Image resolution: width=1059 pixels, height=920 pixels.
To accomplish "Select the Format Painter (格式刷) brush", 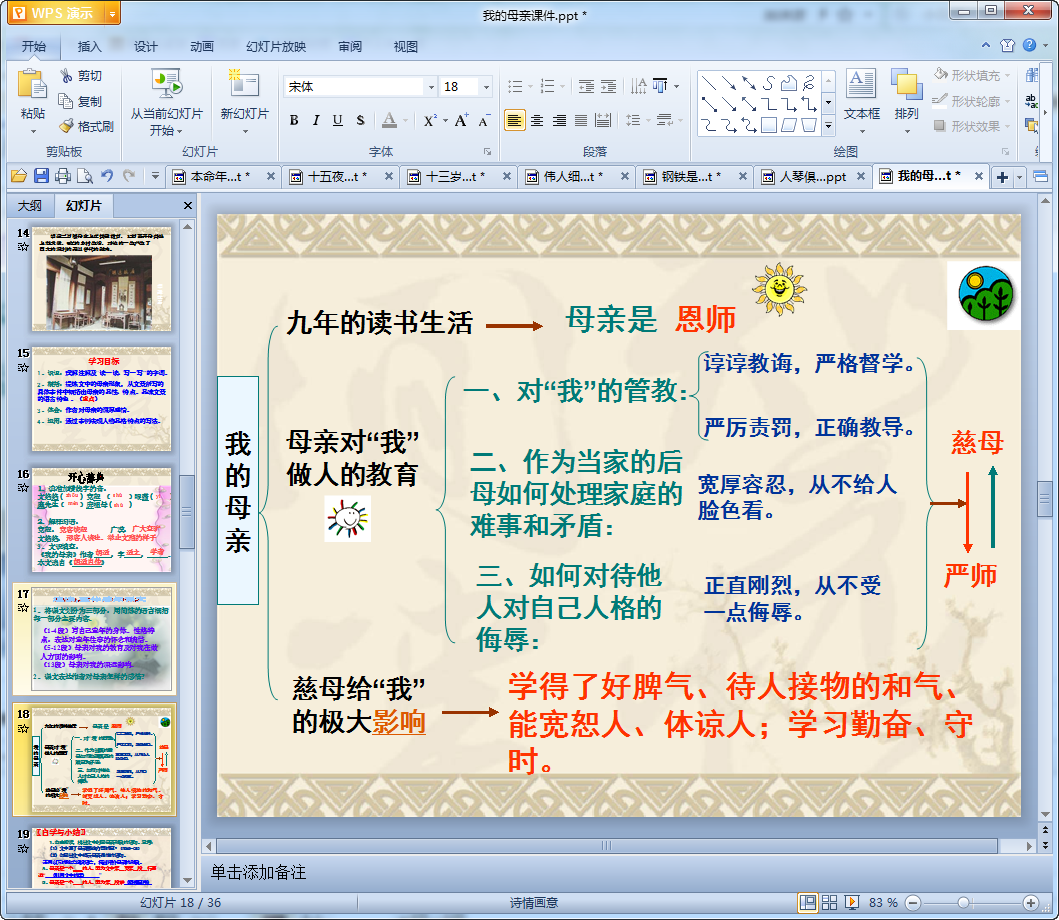I will point(66,126).
